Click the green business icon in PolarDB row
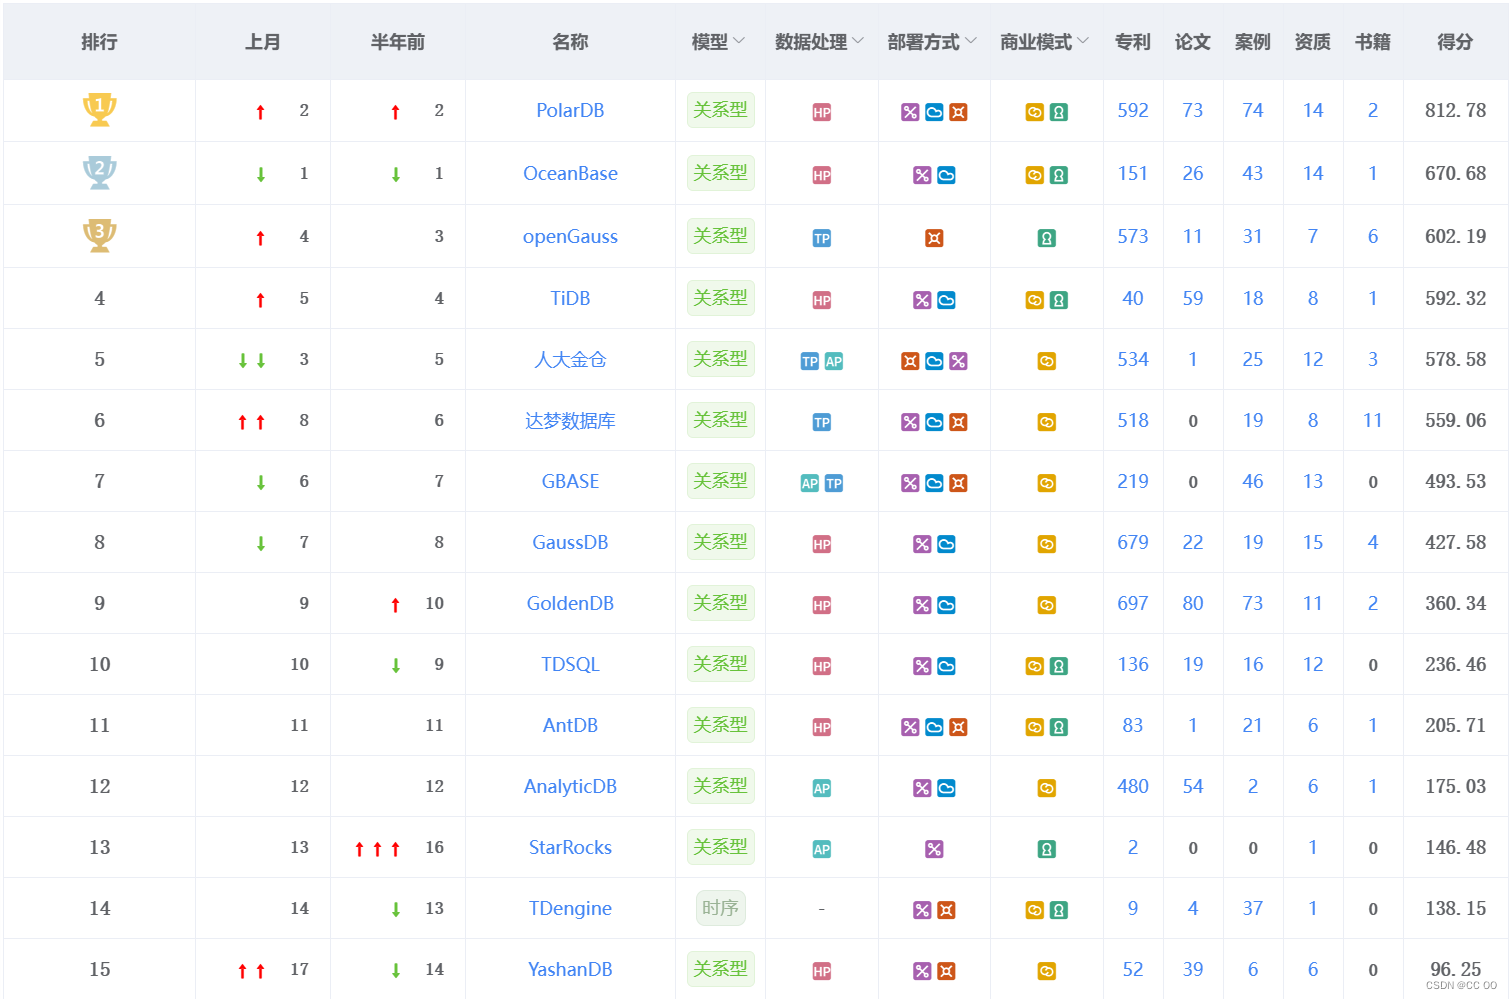 point(1059,112)
